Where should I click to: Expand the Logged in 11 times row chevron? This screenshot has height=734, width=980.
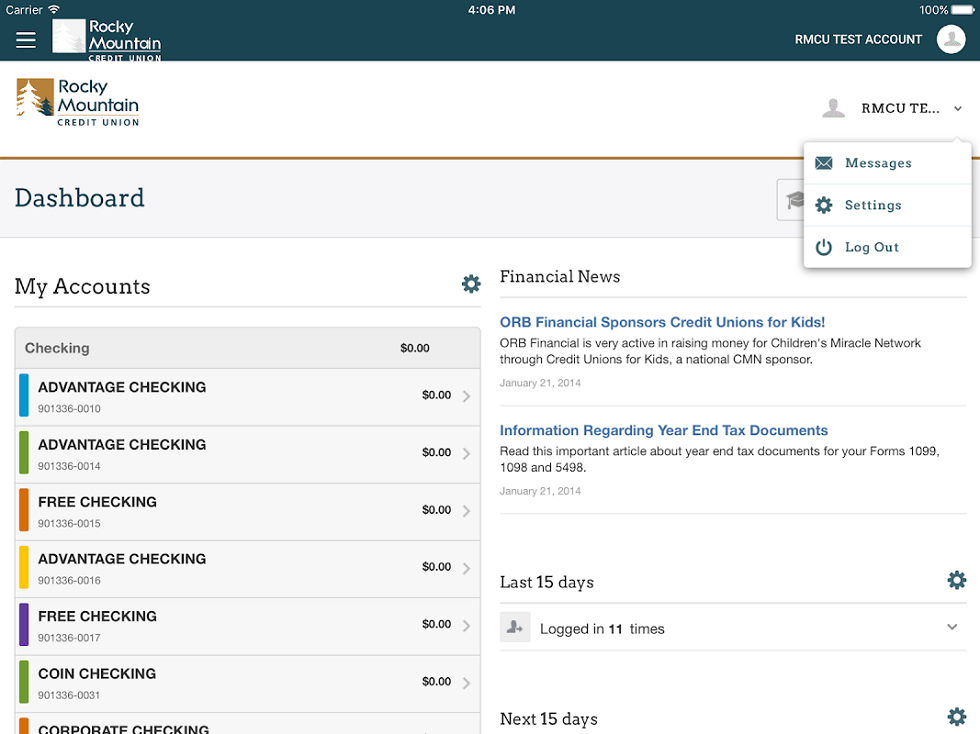(952, 626)
